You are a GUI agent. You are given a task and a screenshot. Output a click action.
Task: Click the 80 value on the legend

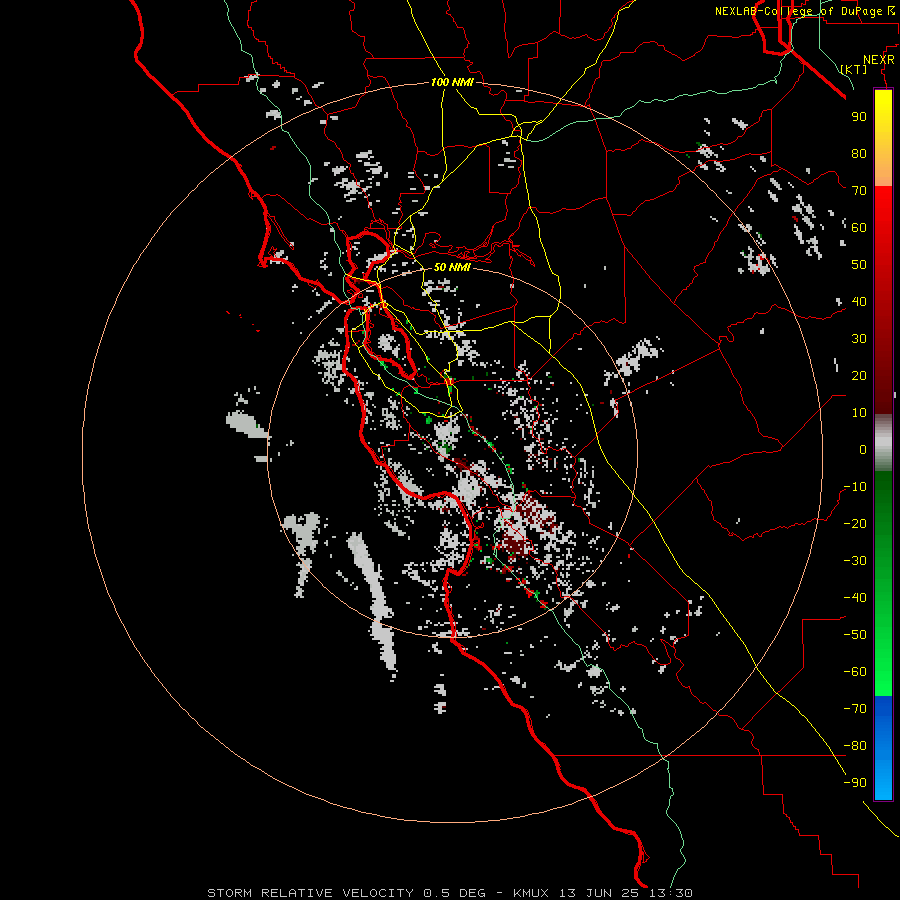click(859, 154)
